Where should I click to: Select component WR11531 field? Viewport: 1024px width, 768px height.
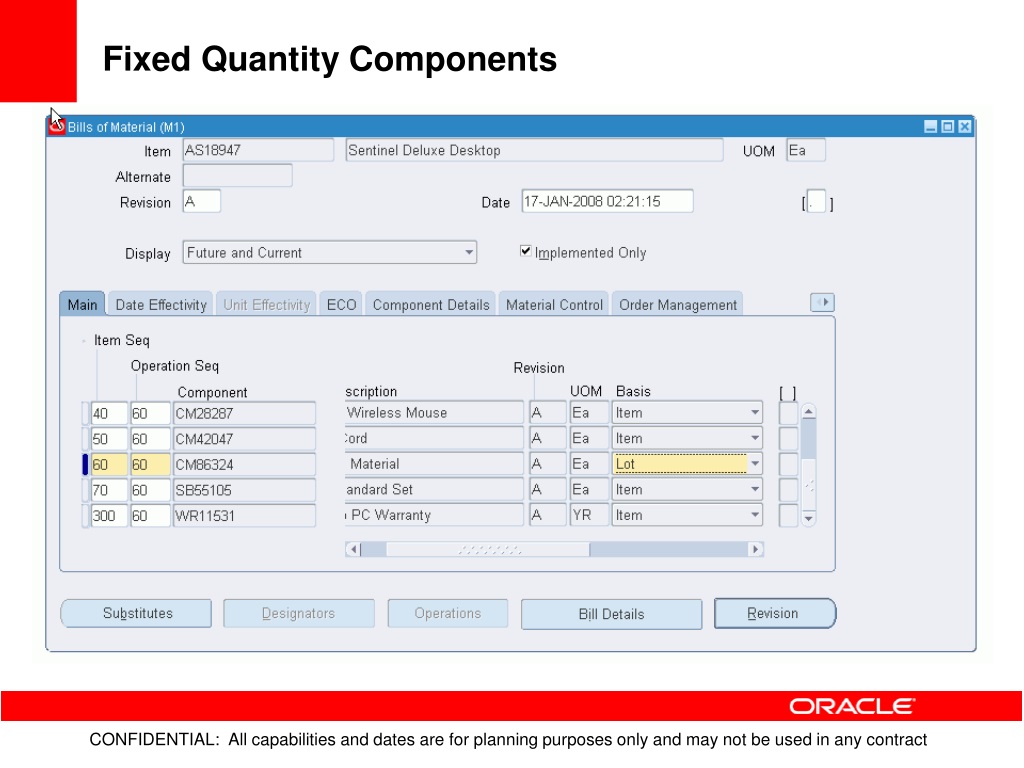(244, 515)
